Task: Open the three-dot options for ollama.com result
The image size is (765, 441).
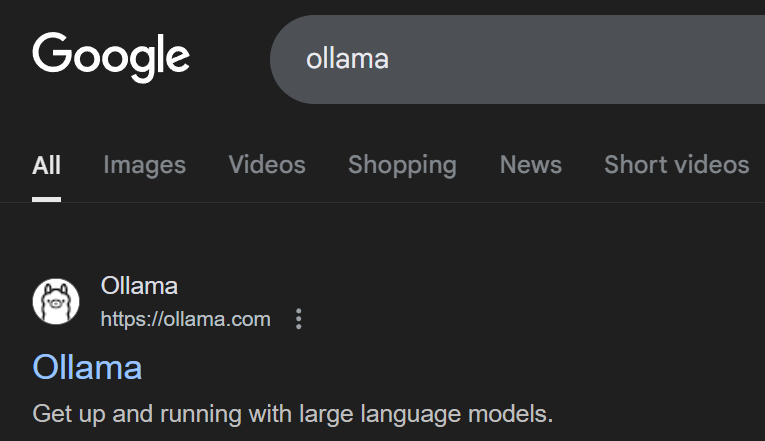Action: tap(299, 319)
